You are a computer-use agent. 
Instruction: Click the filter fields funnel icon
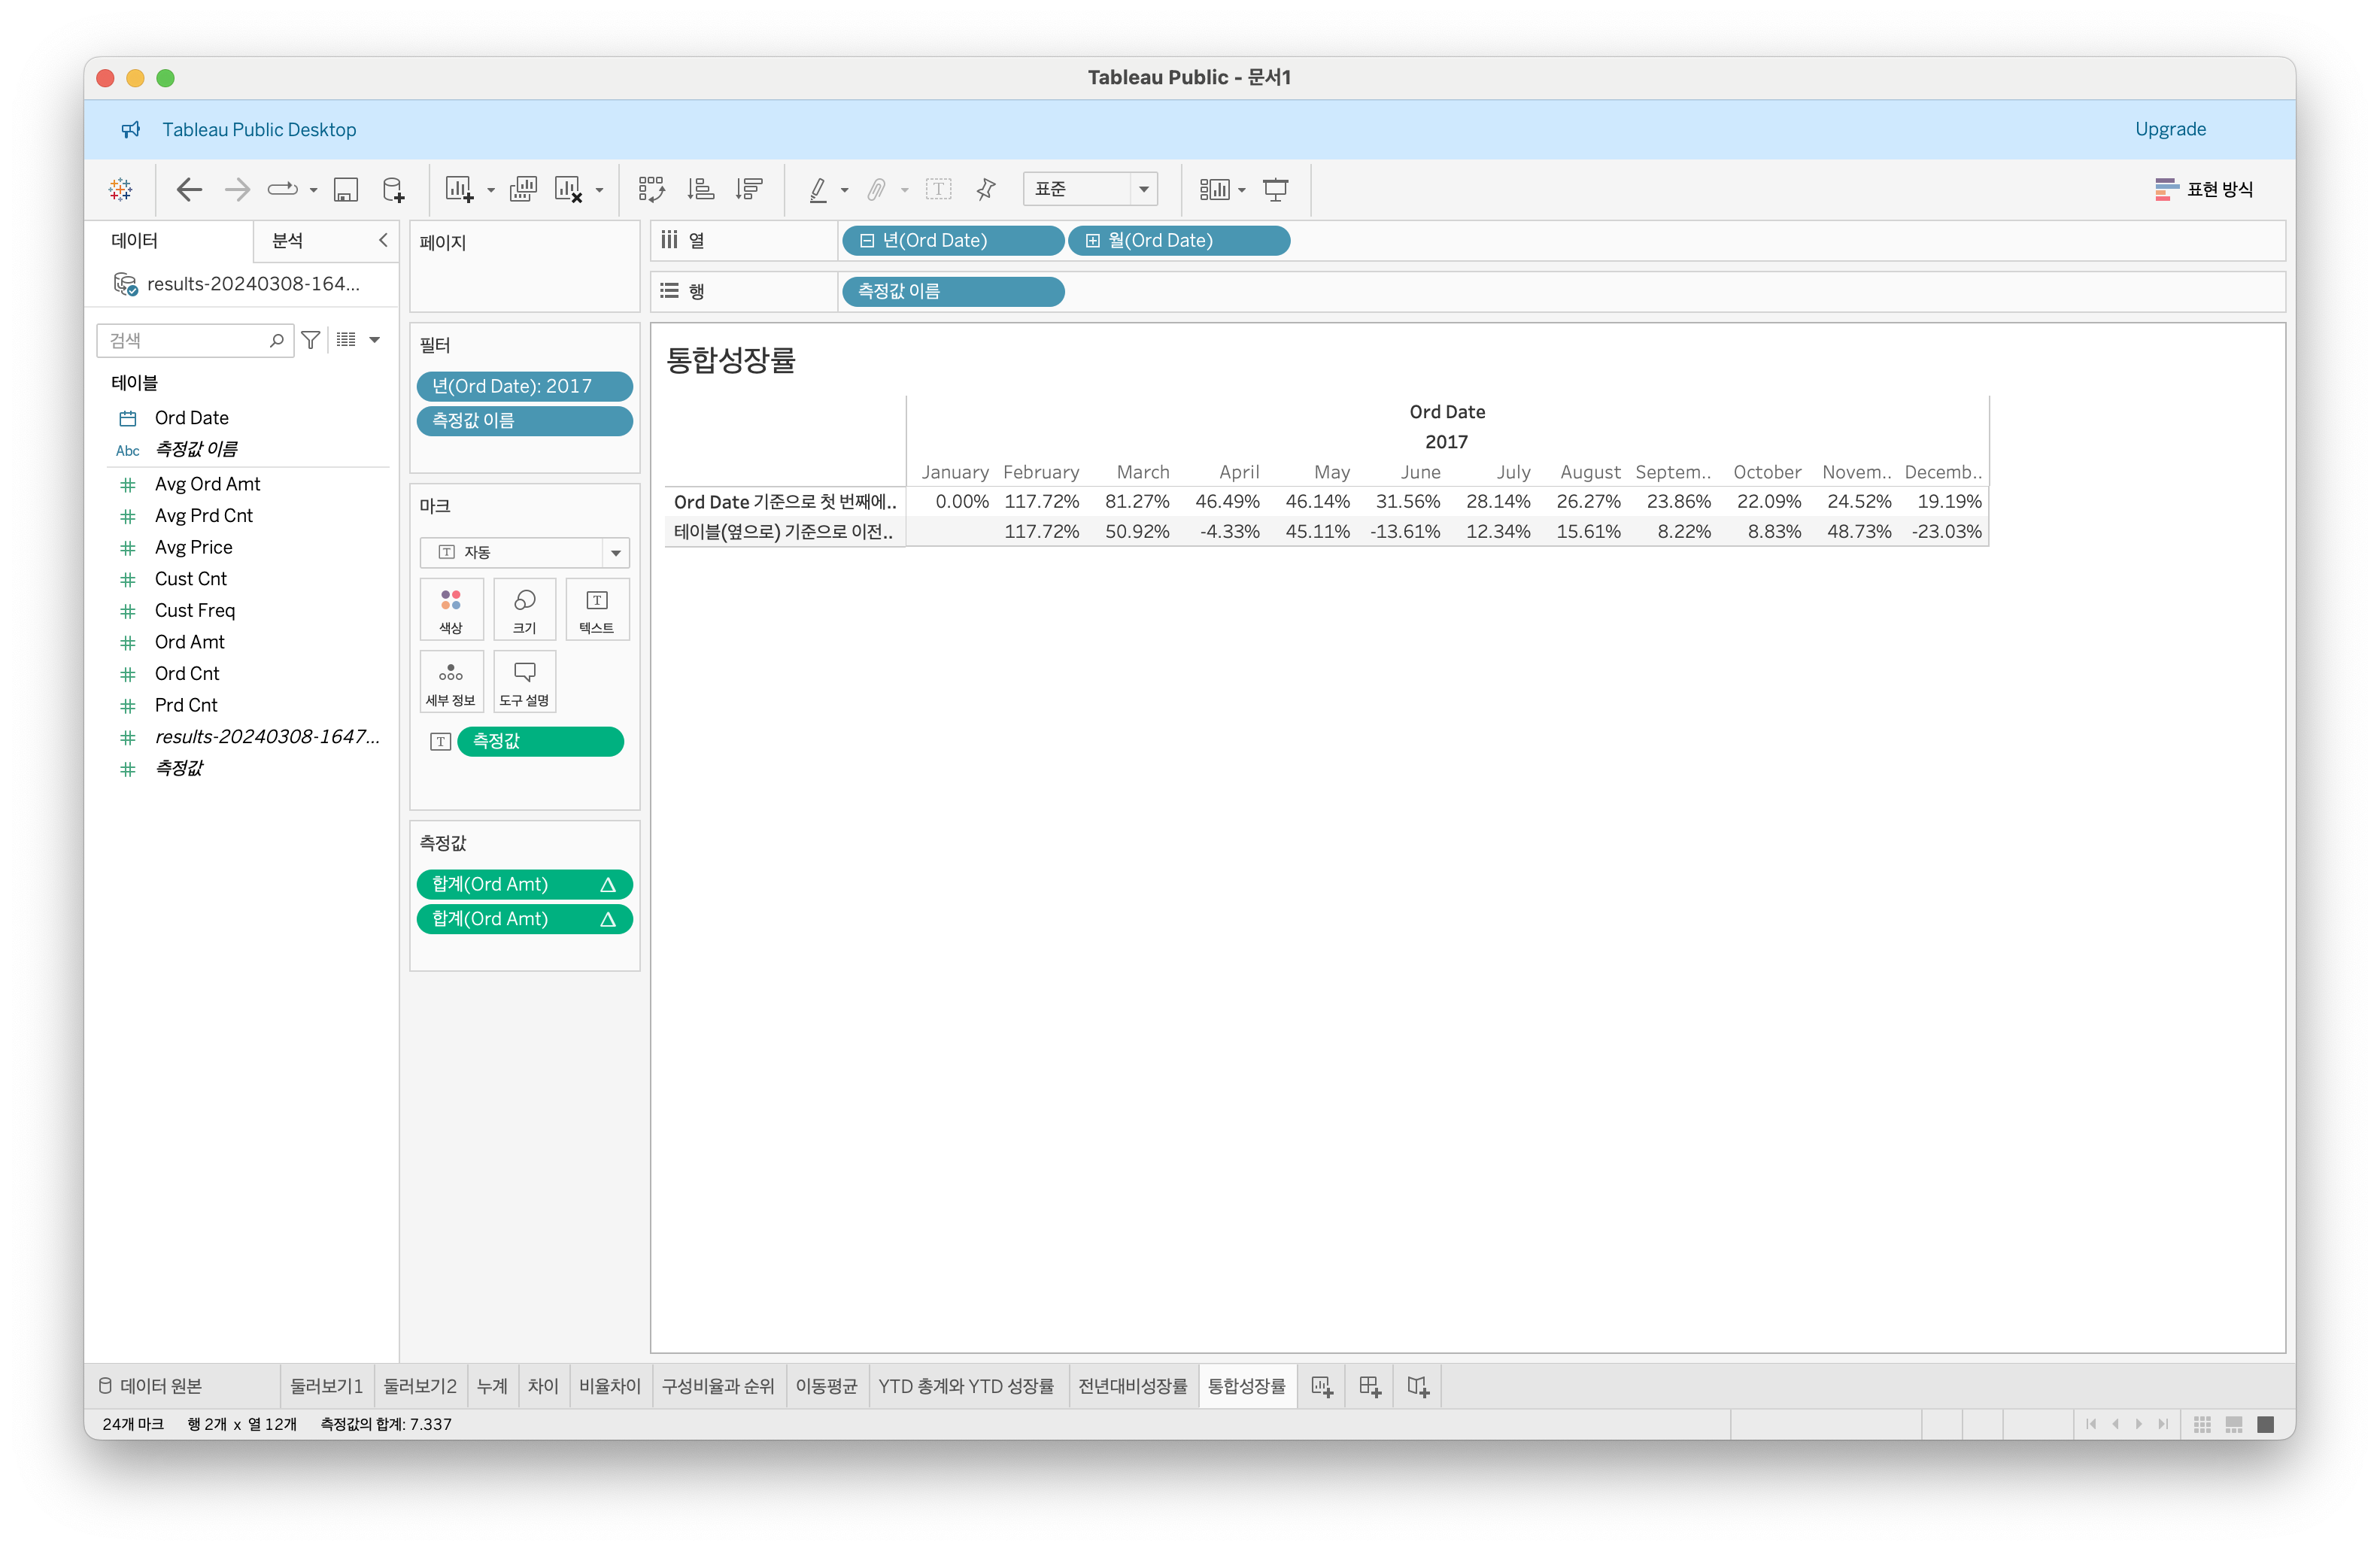coord(311,340)
